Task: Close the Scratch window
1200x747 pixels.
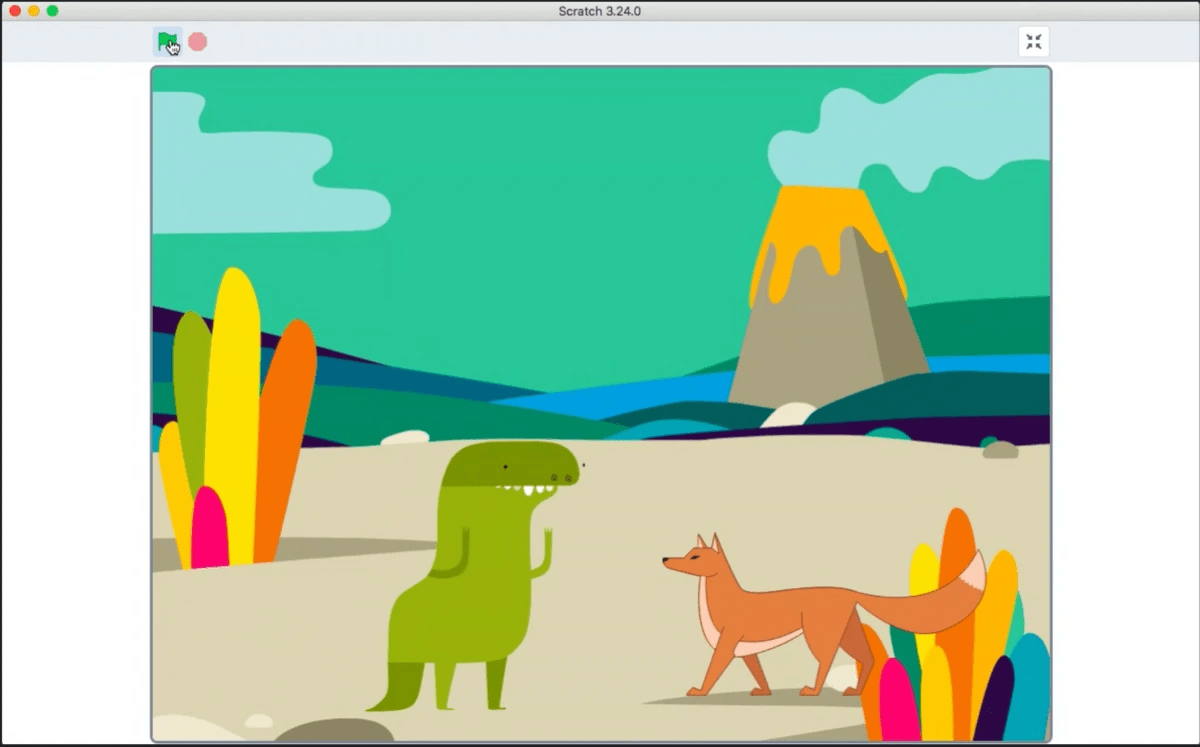Action: 15,11
